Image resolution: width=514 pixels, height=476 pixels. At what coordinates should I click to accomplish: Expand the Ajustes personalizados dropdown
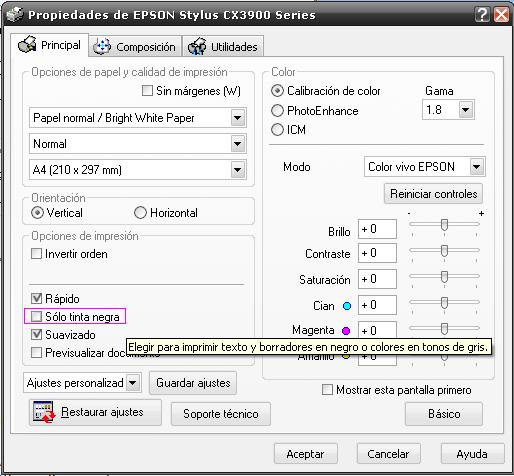82,383
